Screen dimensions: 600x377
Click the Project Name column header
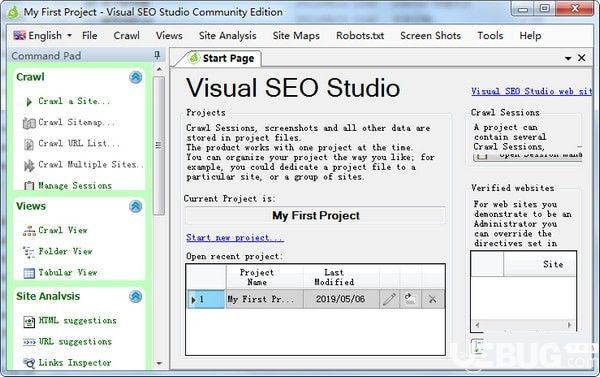(x=264, y=277)
